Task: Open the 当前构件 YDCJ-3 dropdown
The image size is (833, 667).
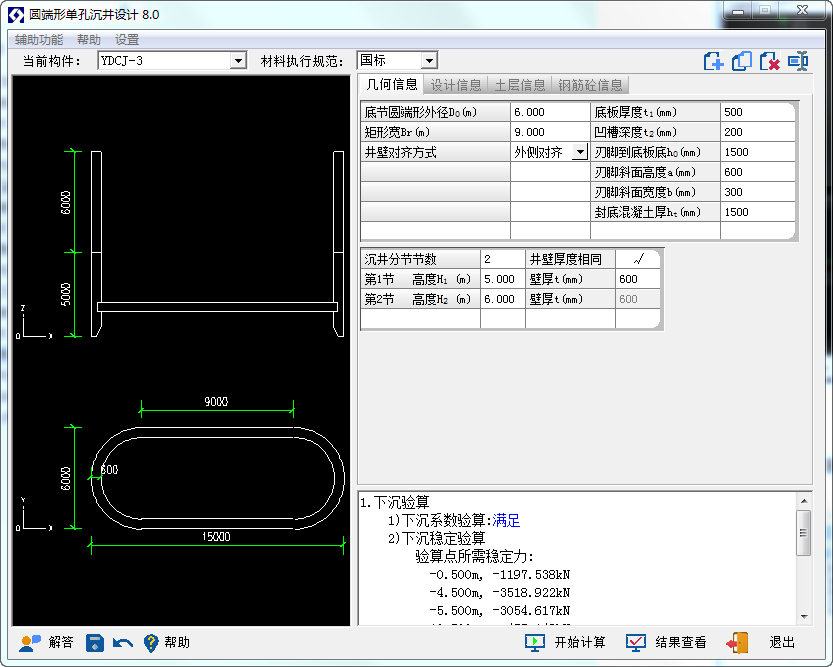Action: pyautogui.click(x=239, y=61)
